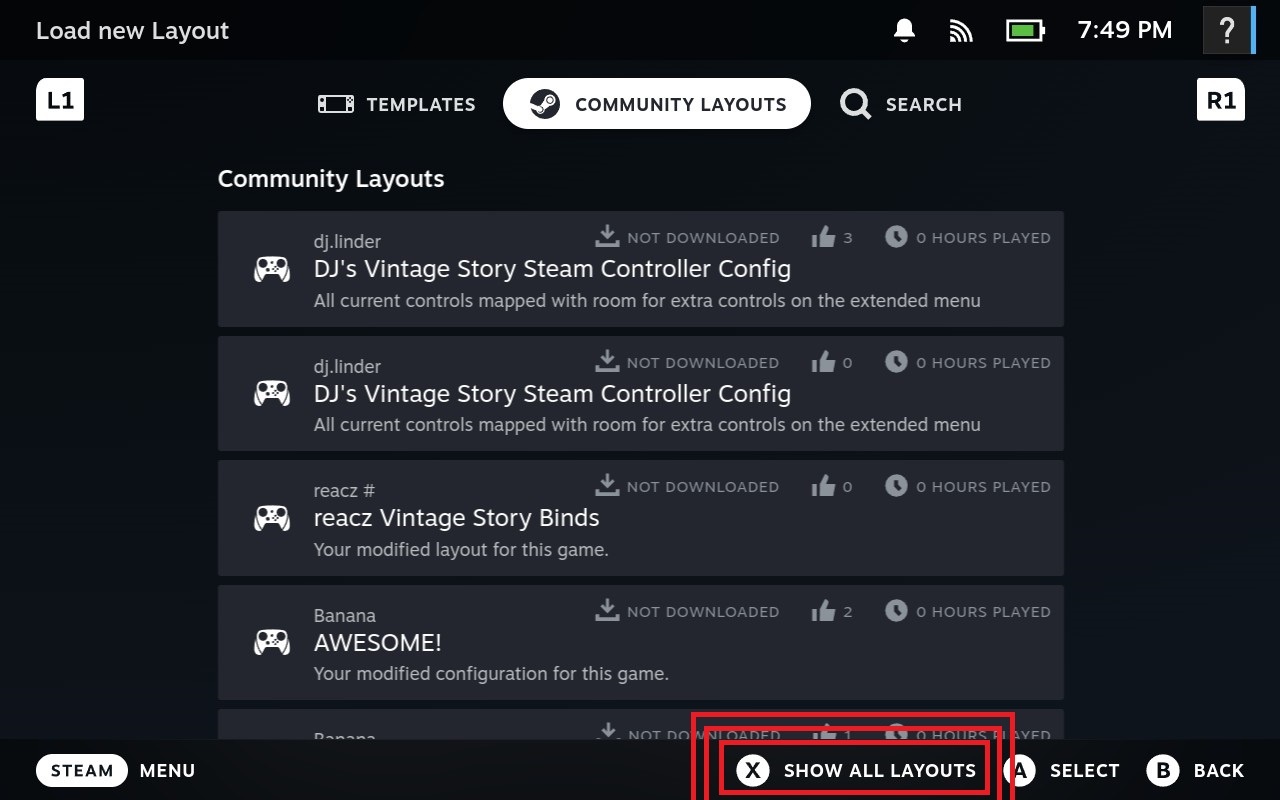Image resolution: width=1280 pixels, height=800 pixels.
Task: Click the controller icon beside AWESOME! layout
Action: click(272, 642)
